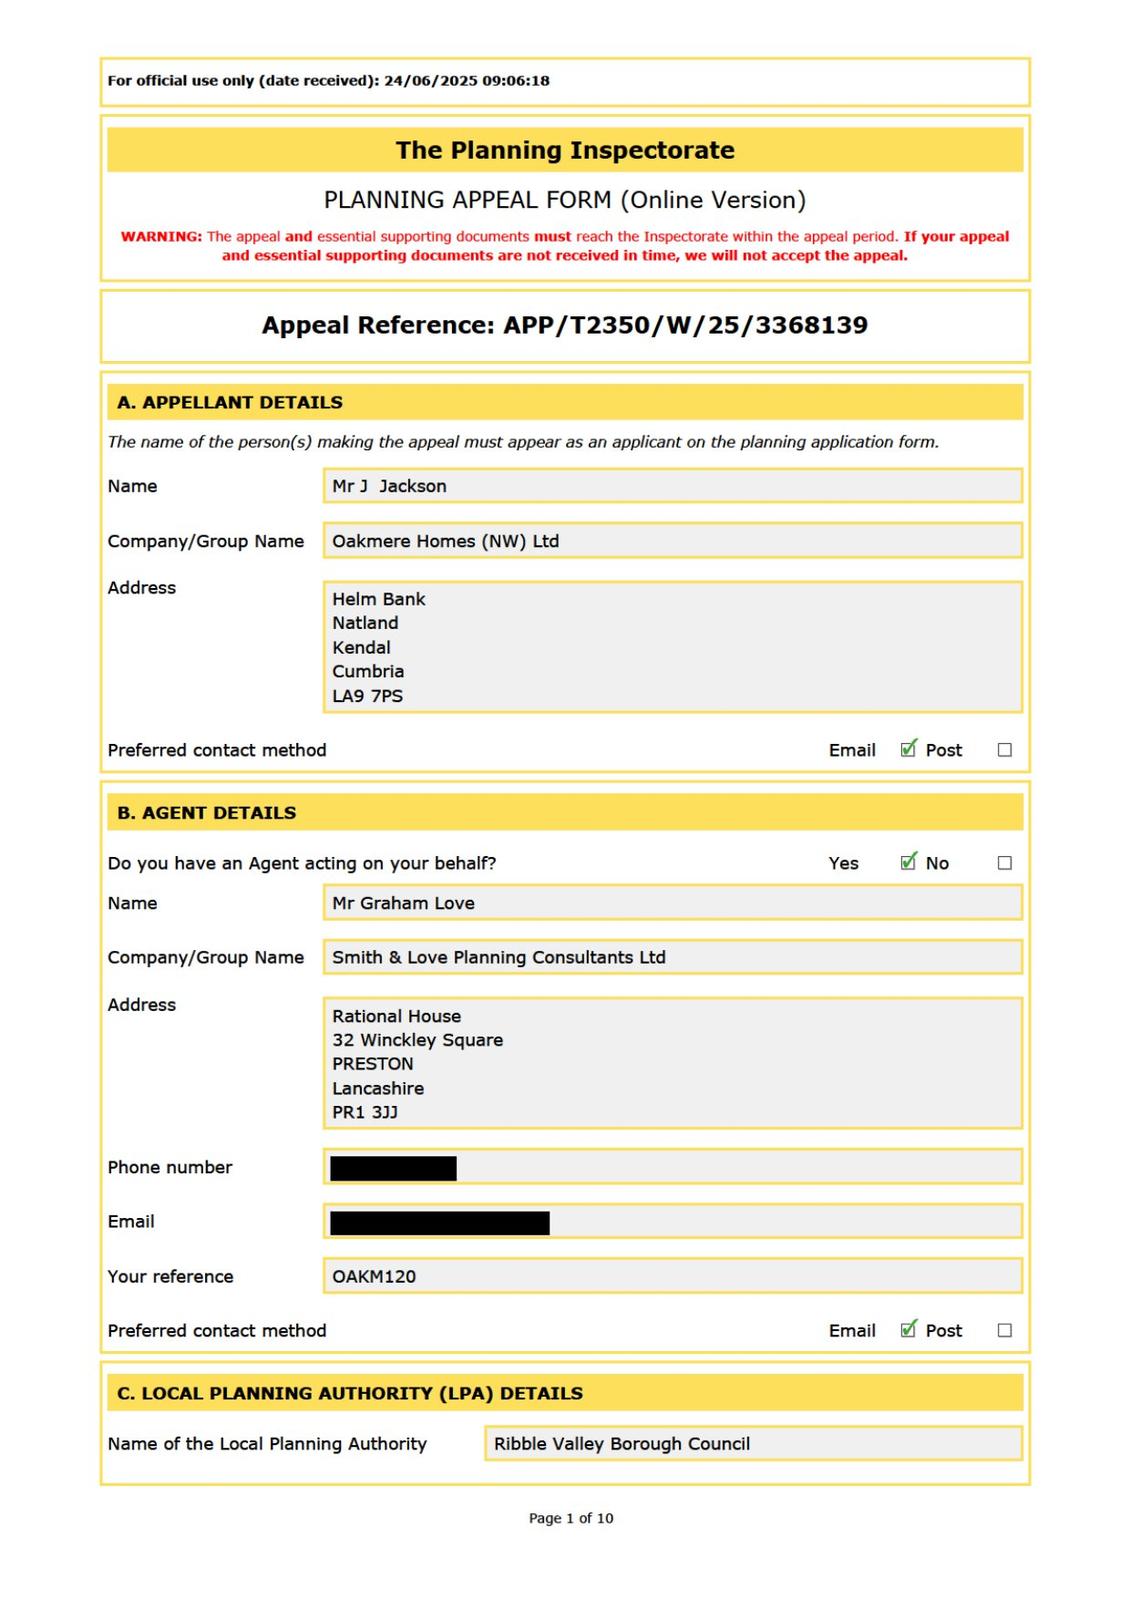Focus the agent Name field 'Mr Graham Love'
1130x1600 pixels.
(x=672, y=903)
